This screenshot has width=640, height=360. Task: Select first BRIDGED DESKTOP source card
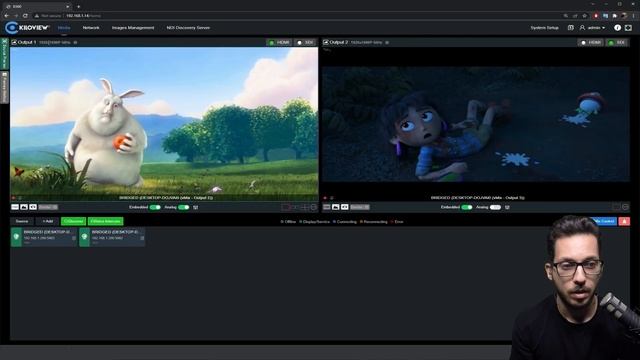pyautogui.click(x=44, y=237)
